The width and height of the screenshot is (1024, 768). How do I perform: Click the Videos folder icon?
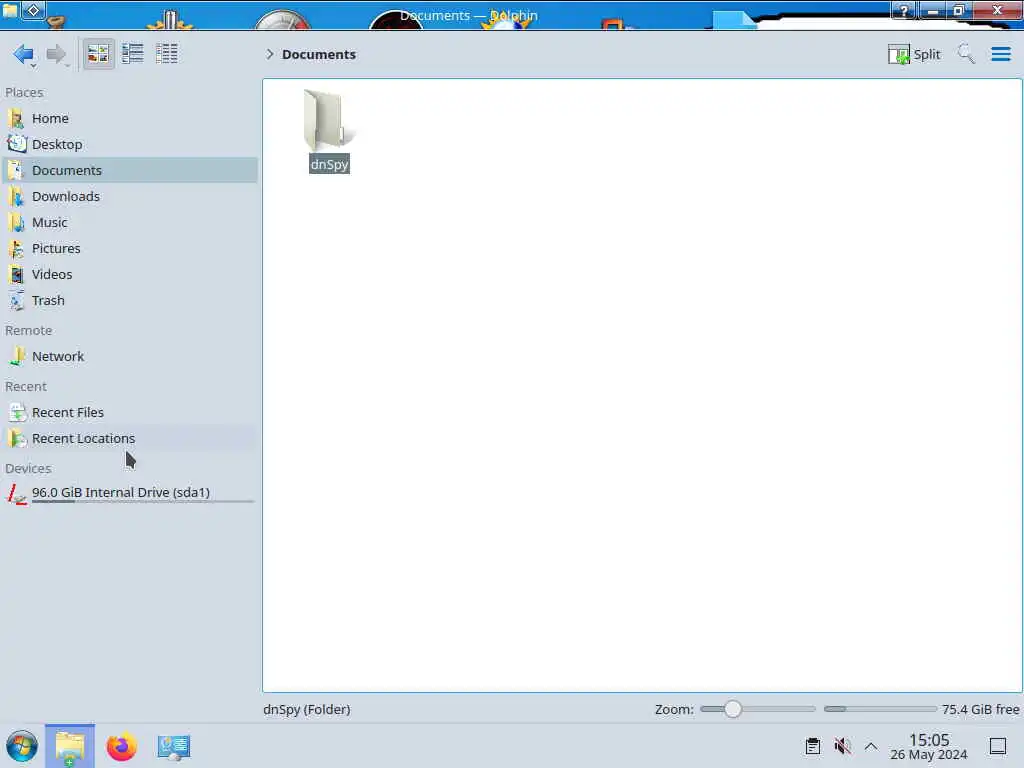pos(16,275)
